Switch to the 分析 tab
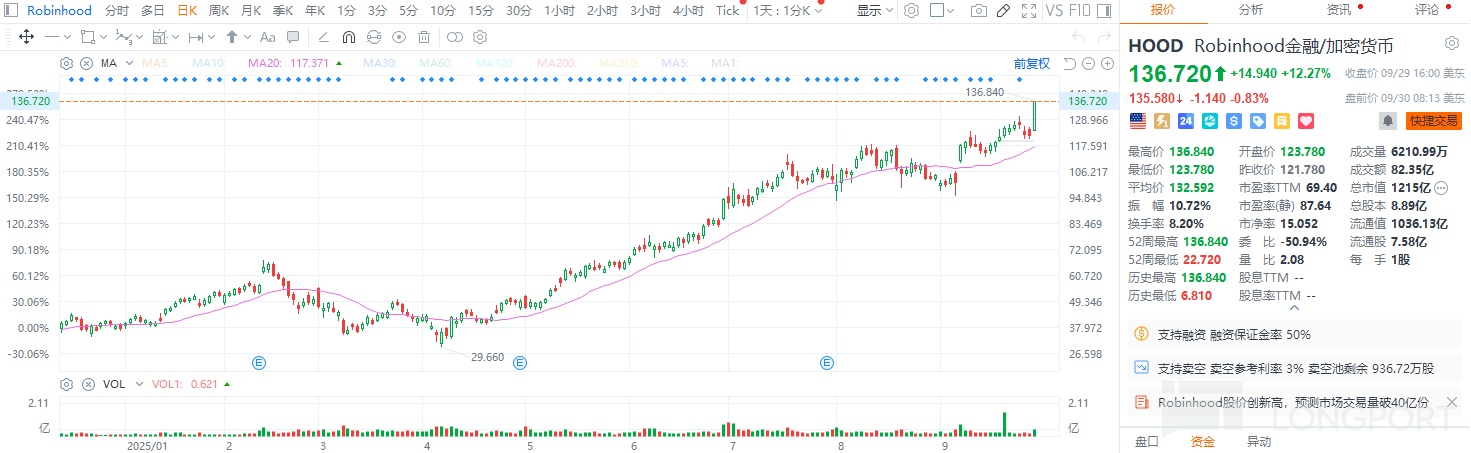This screenshot has height=453, width=1471. tap(1250, 10)
